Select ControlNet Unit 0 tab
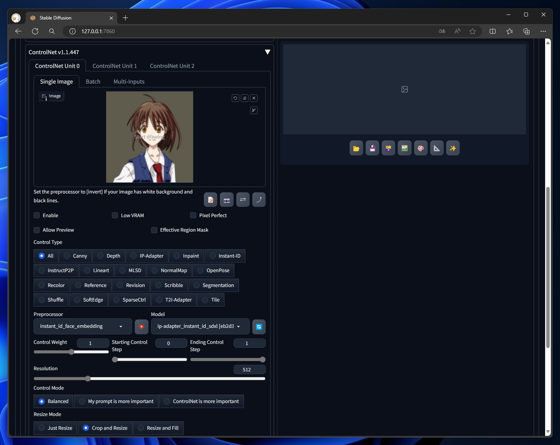This screenshot has height=445, width=560. pos(57,66)
